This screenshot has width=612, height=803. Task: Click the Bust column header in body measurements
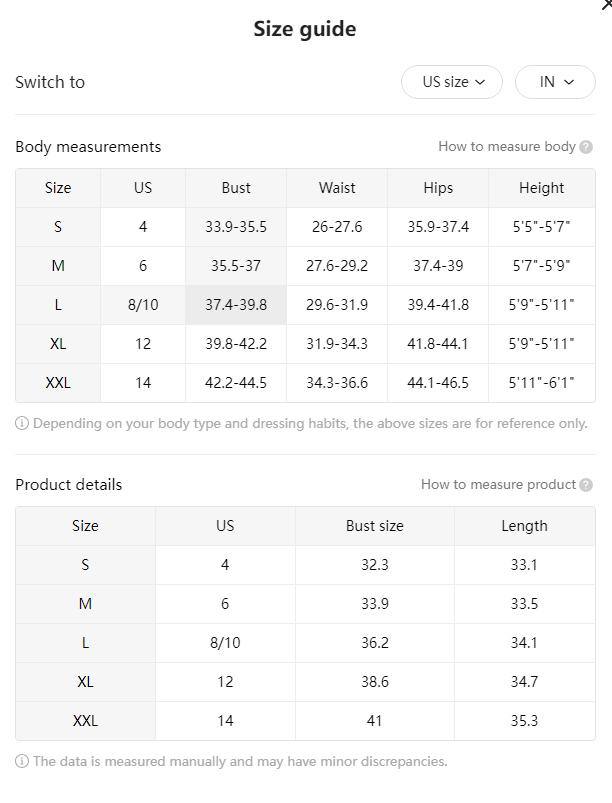[x=236, y=188]
